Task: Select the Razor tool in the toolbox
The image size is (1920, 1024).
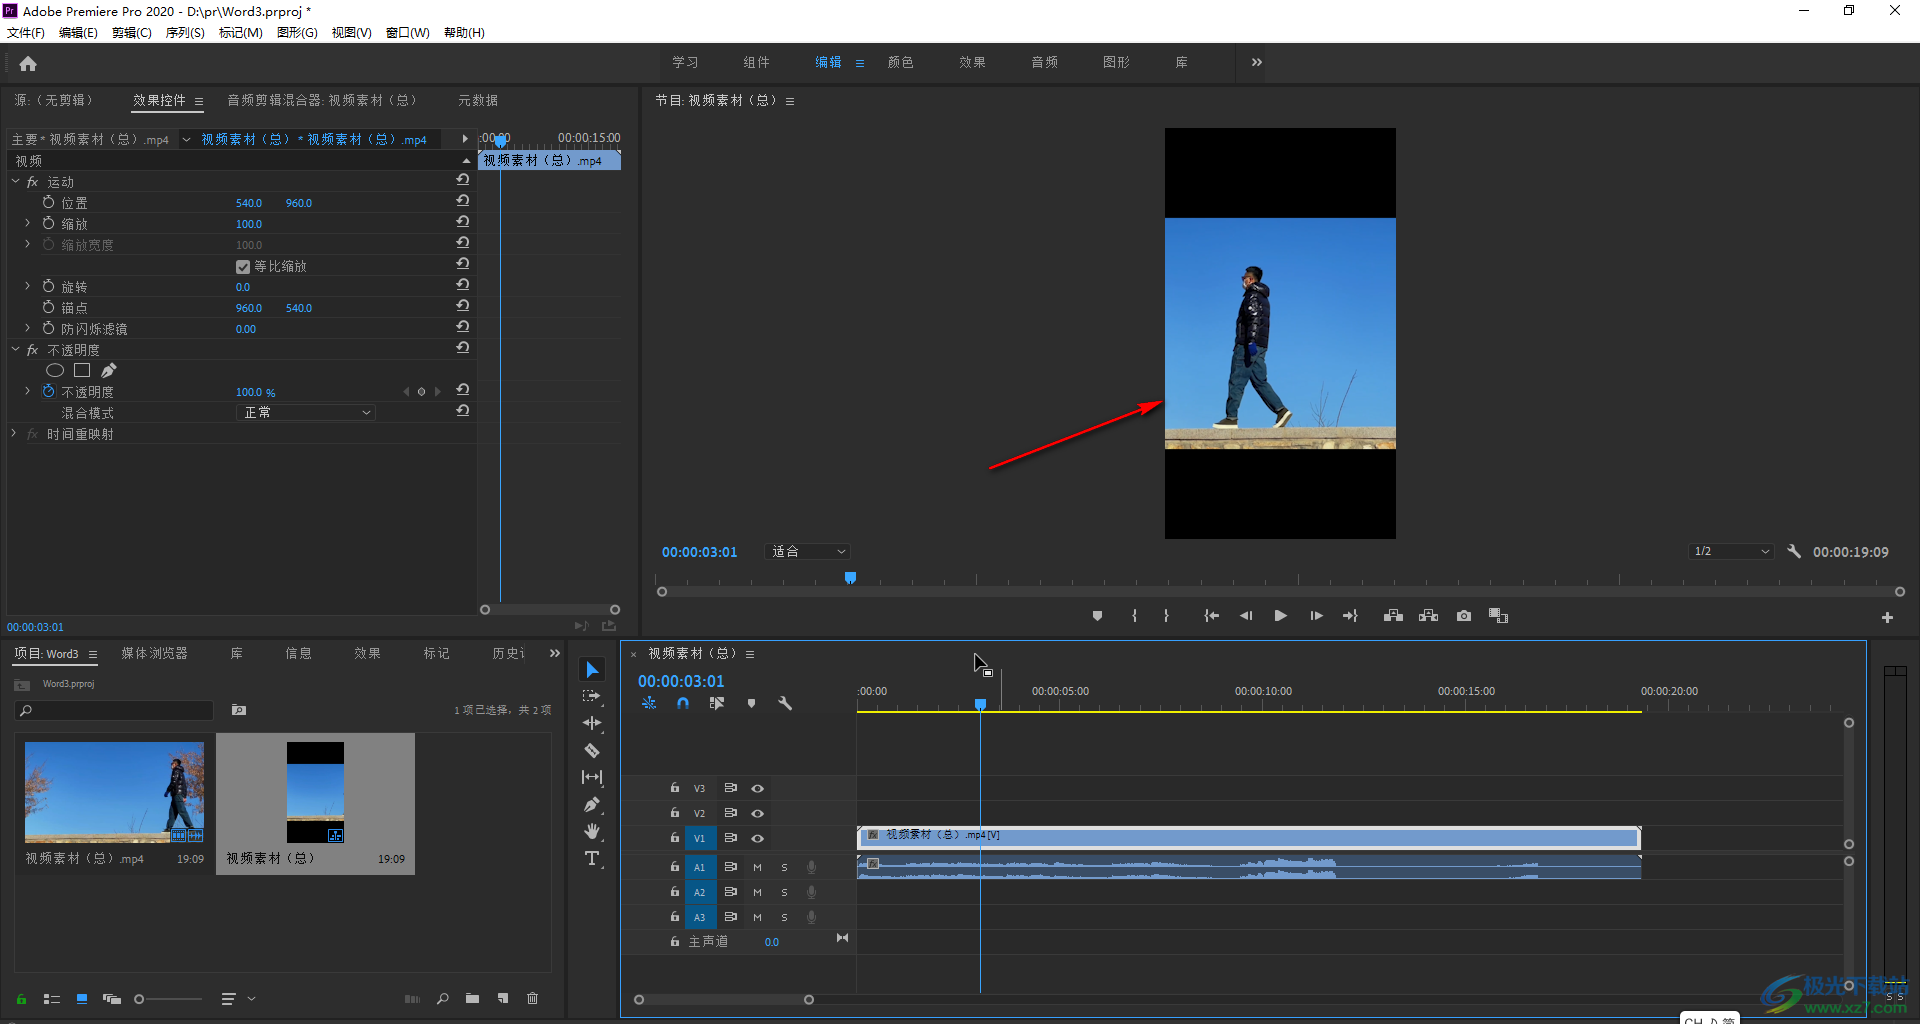Action: 592,750
